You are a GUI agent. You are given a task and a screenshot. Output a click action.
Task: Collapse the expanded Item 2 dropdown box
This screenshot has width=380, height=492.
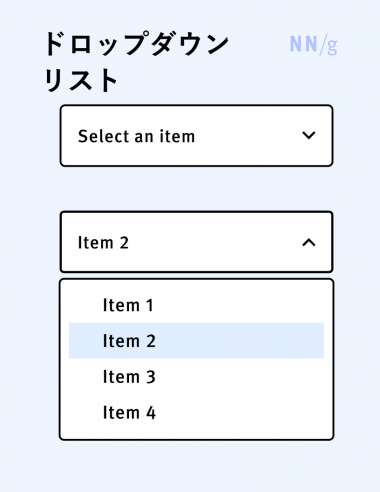(x=197, y=242)
